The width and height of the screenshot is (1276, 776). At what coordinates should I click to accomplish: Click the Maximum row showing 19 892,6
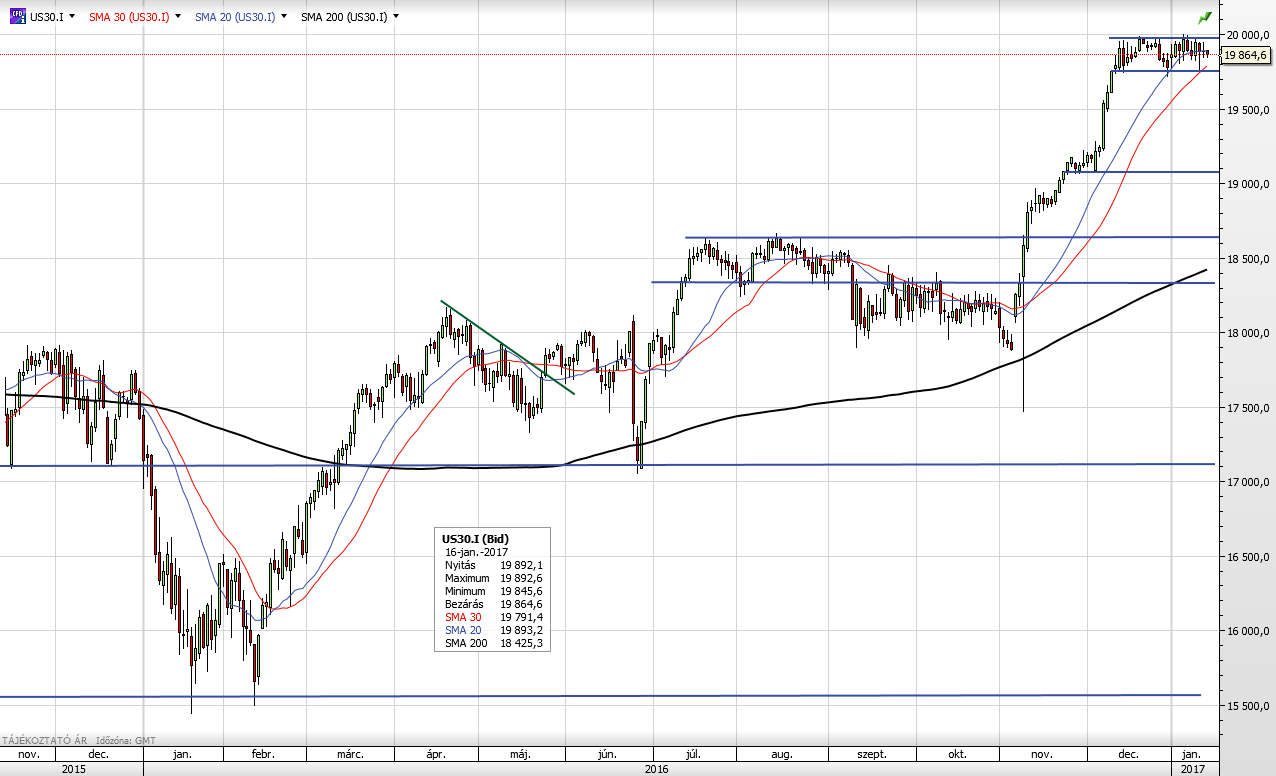pyautogui.click(x=494, y=578)
